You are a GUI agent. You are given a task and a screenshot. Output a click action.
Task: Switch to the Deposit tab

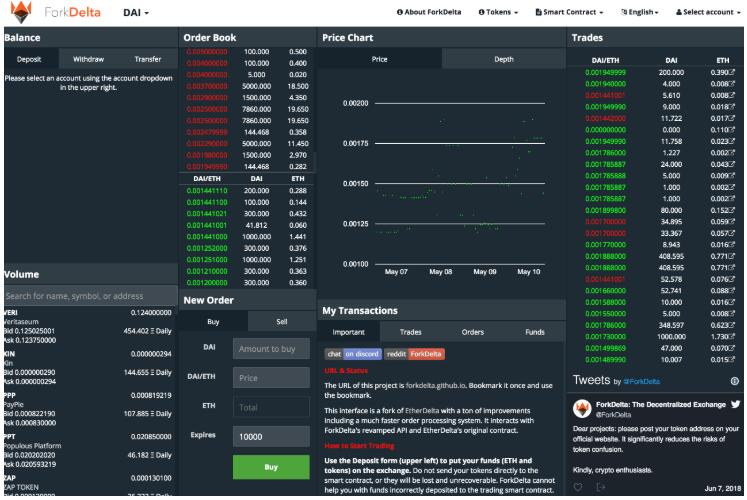pyautogui.click(x=29, y=59)
